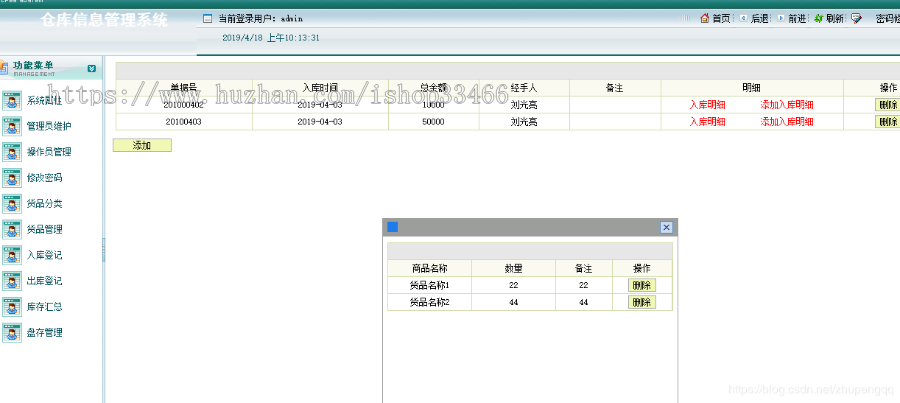This screenshot has width=900, height=403.
Task: Click the 备注 header in main table
Action: [615, 88]
